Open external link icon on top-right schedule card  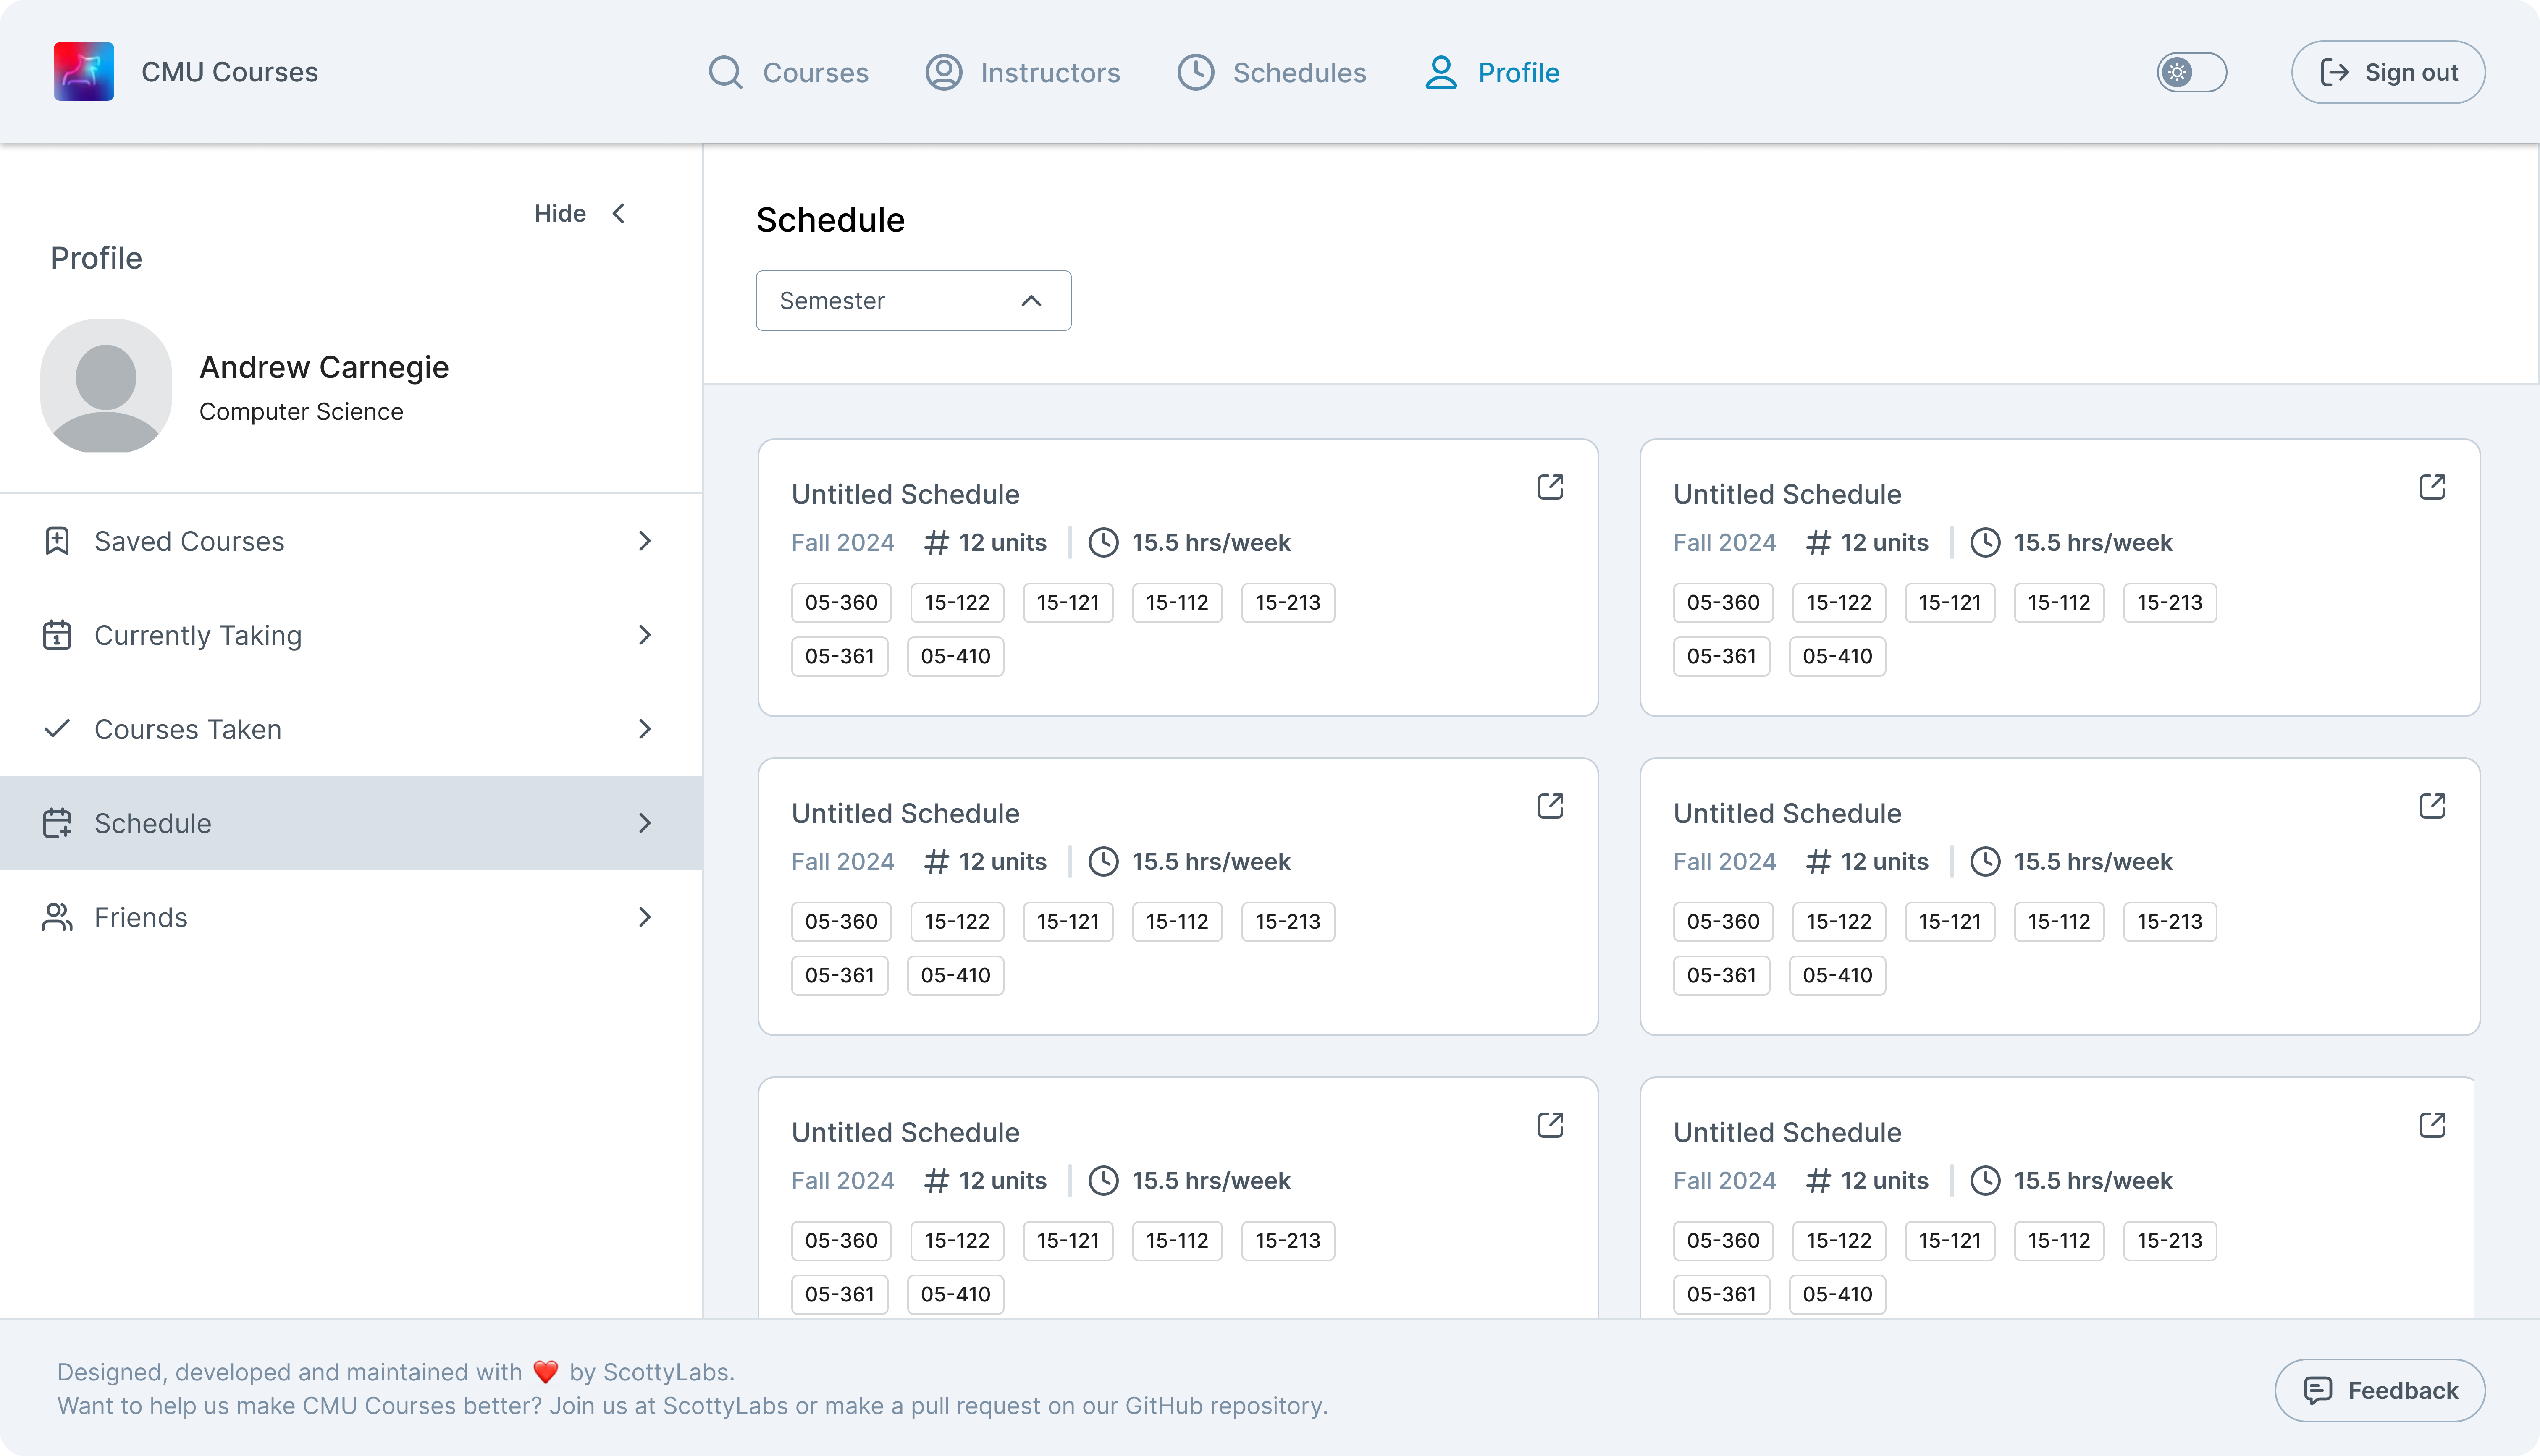click(x=2432, y=487)
